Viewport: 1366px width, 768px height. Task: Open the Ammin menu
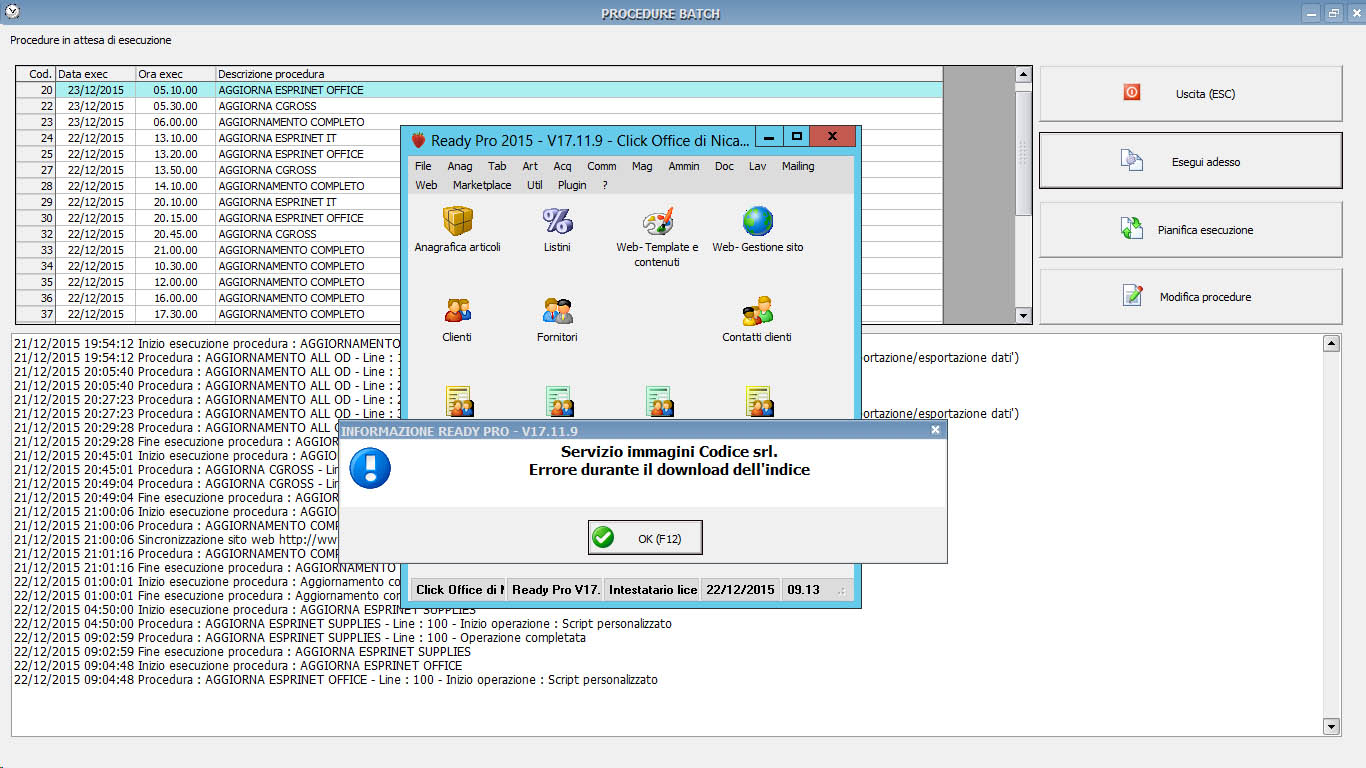[684, 166]
